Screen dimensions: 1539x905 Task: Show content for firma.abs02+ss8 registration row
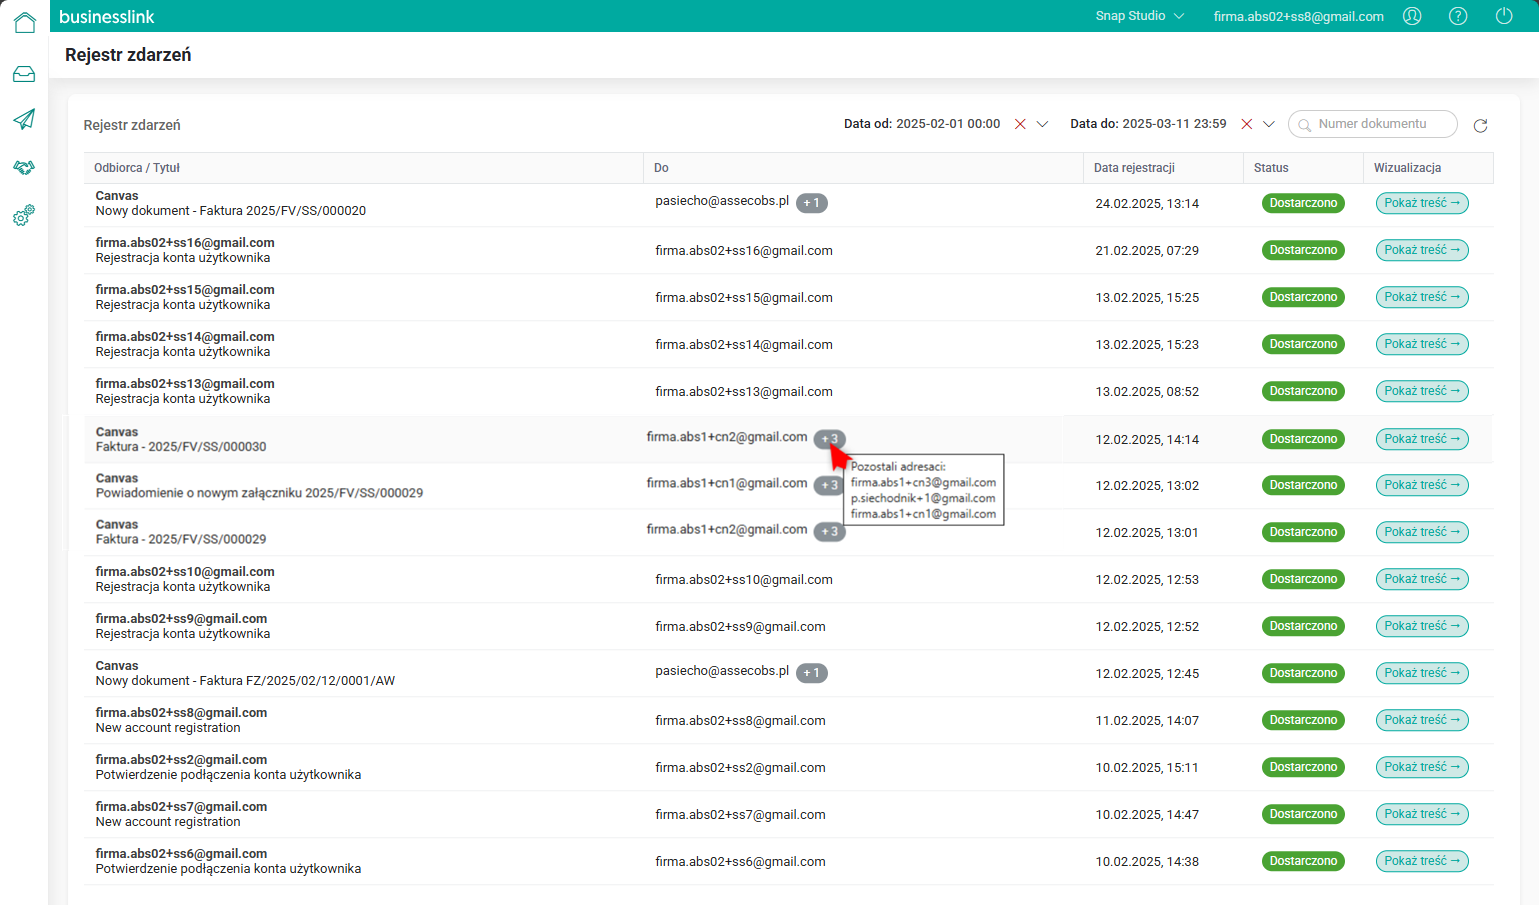click(x=1422, y=720)
